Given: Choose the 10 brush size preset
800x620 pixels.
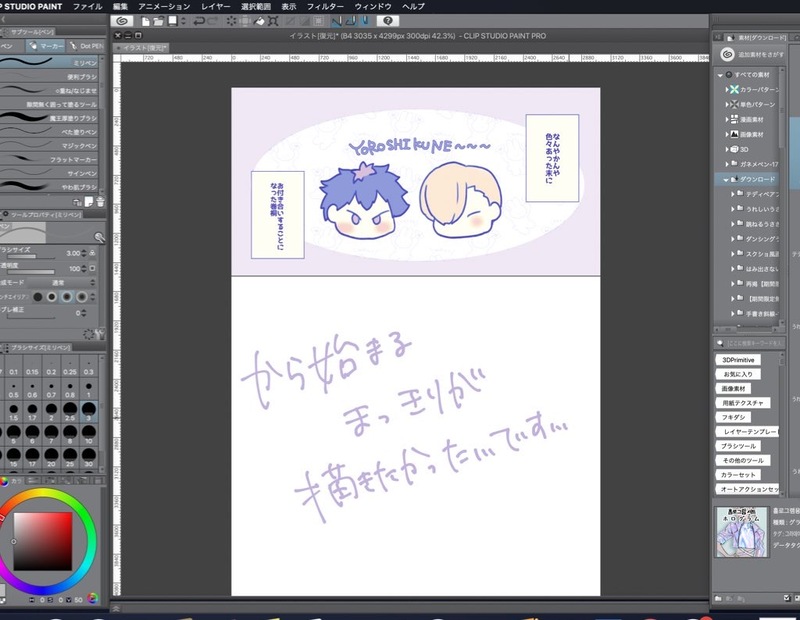Looking at the screenshot, I should click(89, 435).
